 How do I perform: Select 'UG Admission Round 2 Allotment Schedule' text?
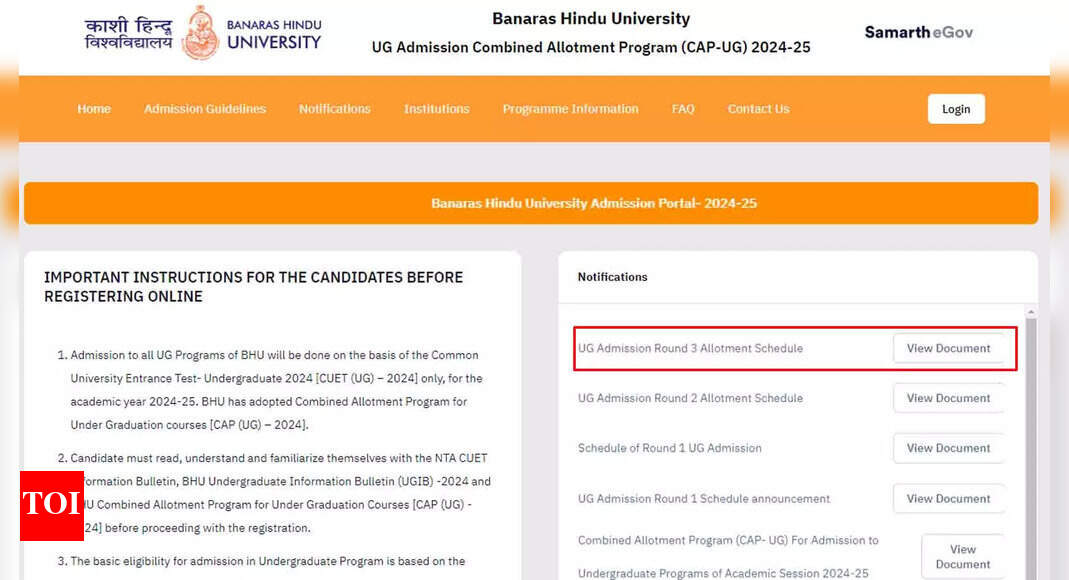coord(690,398)
